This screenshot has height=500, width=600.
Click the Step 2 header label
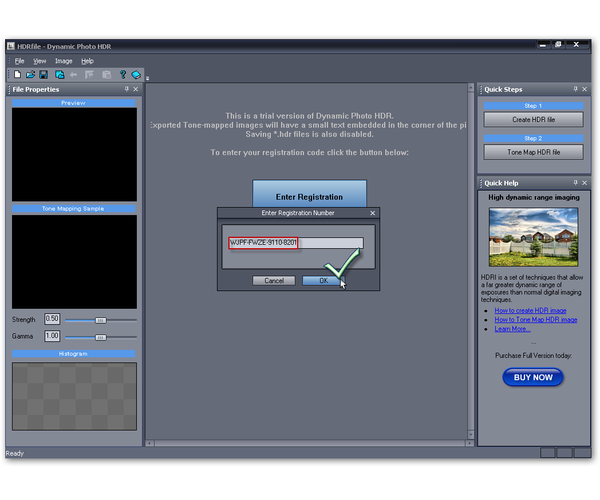click(533, 138)
